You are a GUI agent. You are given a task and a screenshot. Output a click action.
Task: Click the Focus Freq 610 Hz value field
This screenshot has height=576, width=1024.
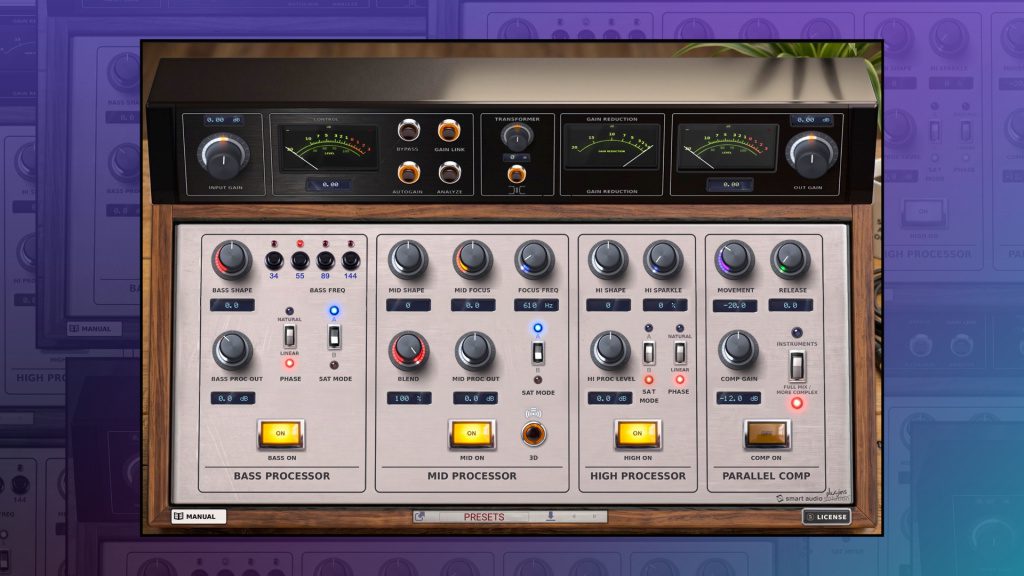[537, 306]
